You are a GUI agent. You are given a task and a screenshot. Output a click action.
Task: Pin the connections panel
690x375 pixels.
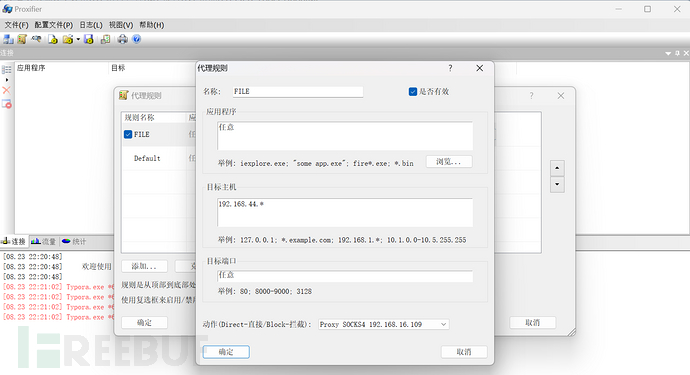pyautogui.click(x=677, y=53)
